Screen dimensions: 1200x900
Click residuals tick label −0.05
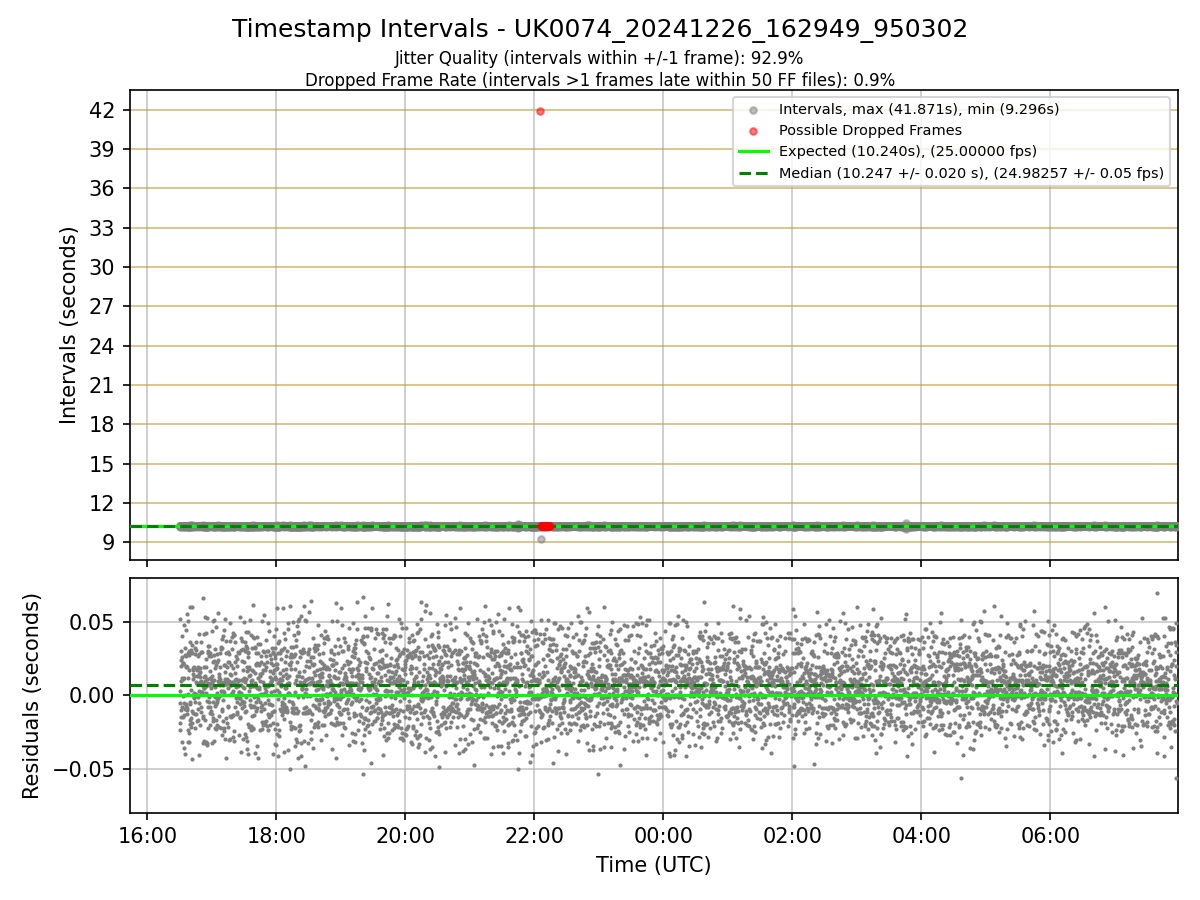pyautogui.click(x=85, y=769)
